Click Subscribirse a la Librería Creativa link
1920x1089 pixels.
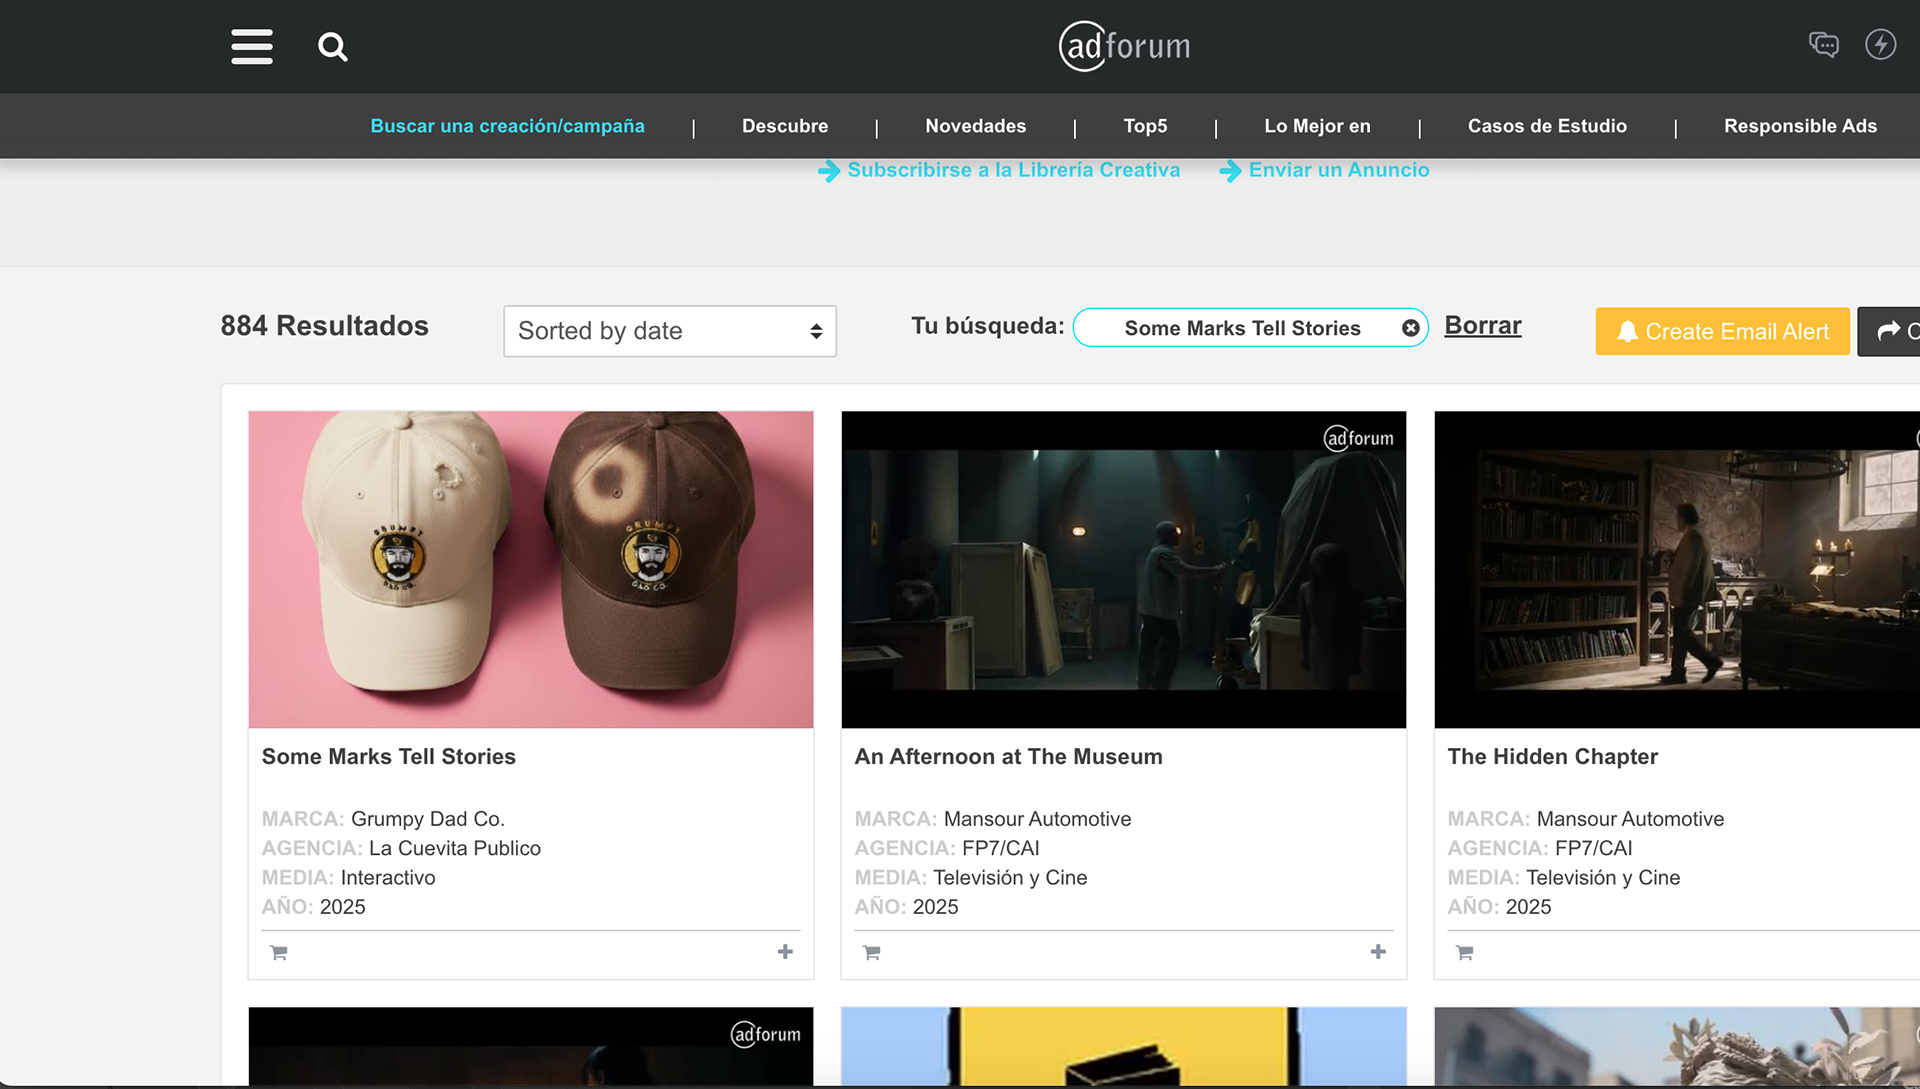pos(1012,170)
